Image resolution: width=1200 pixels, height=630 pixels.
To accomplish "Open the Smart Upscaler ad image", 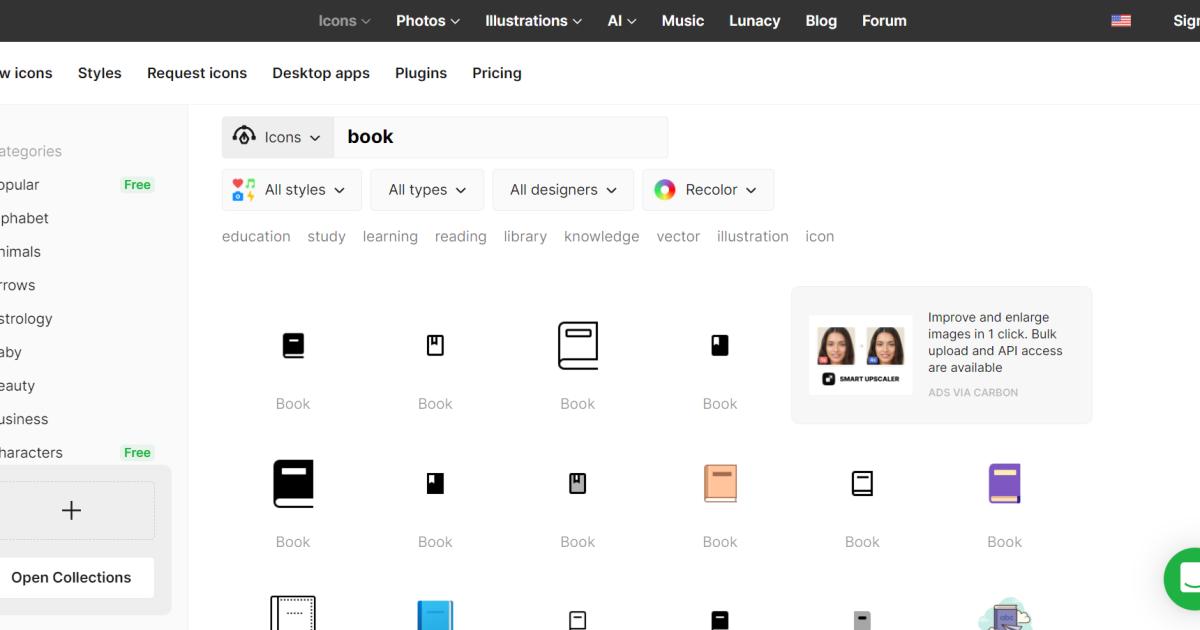I will 861,355.
